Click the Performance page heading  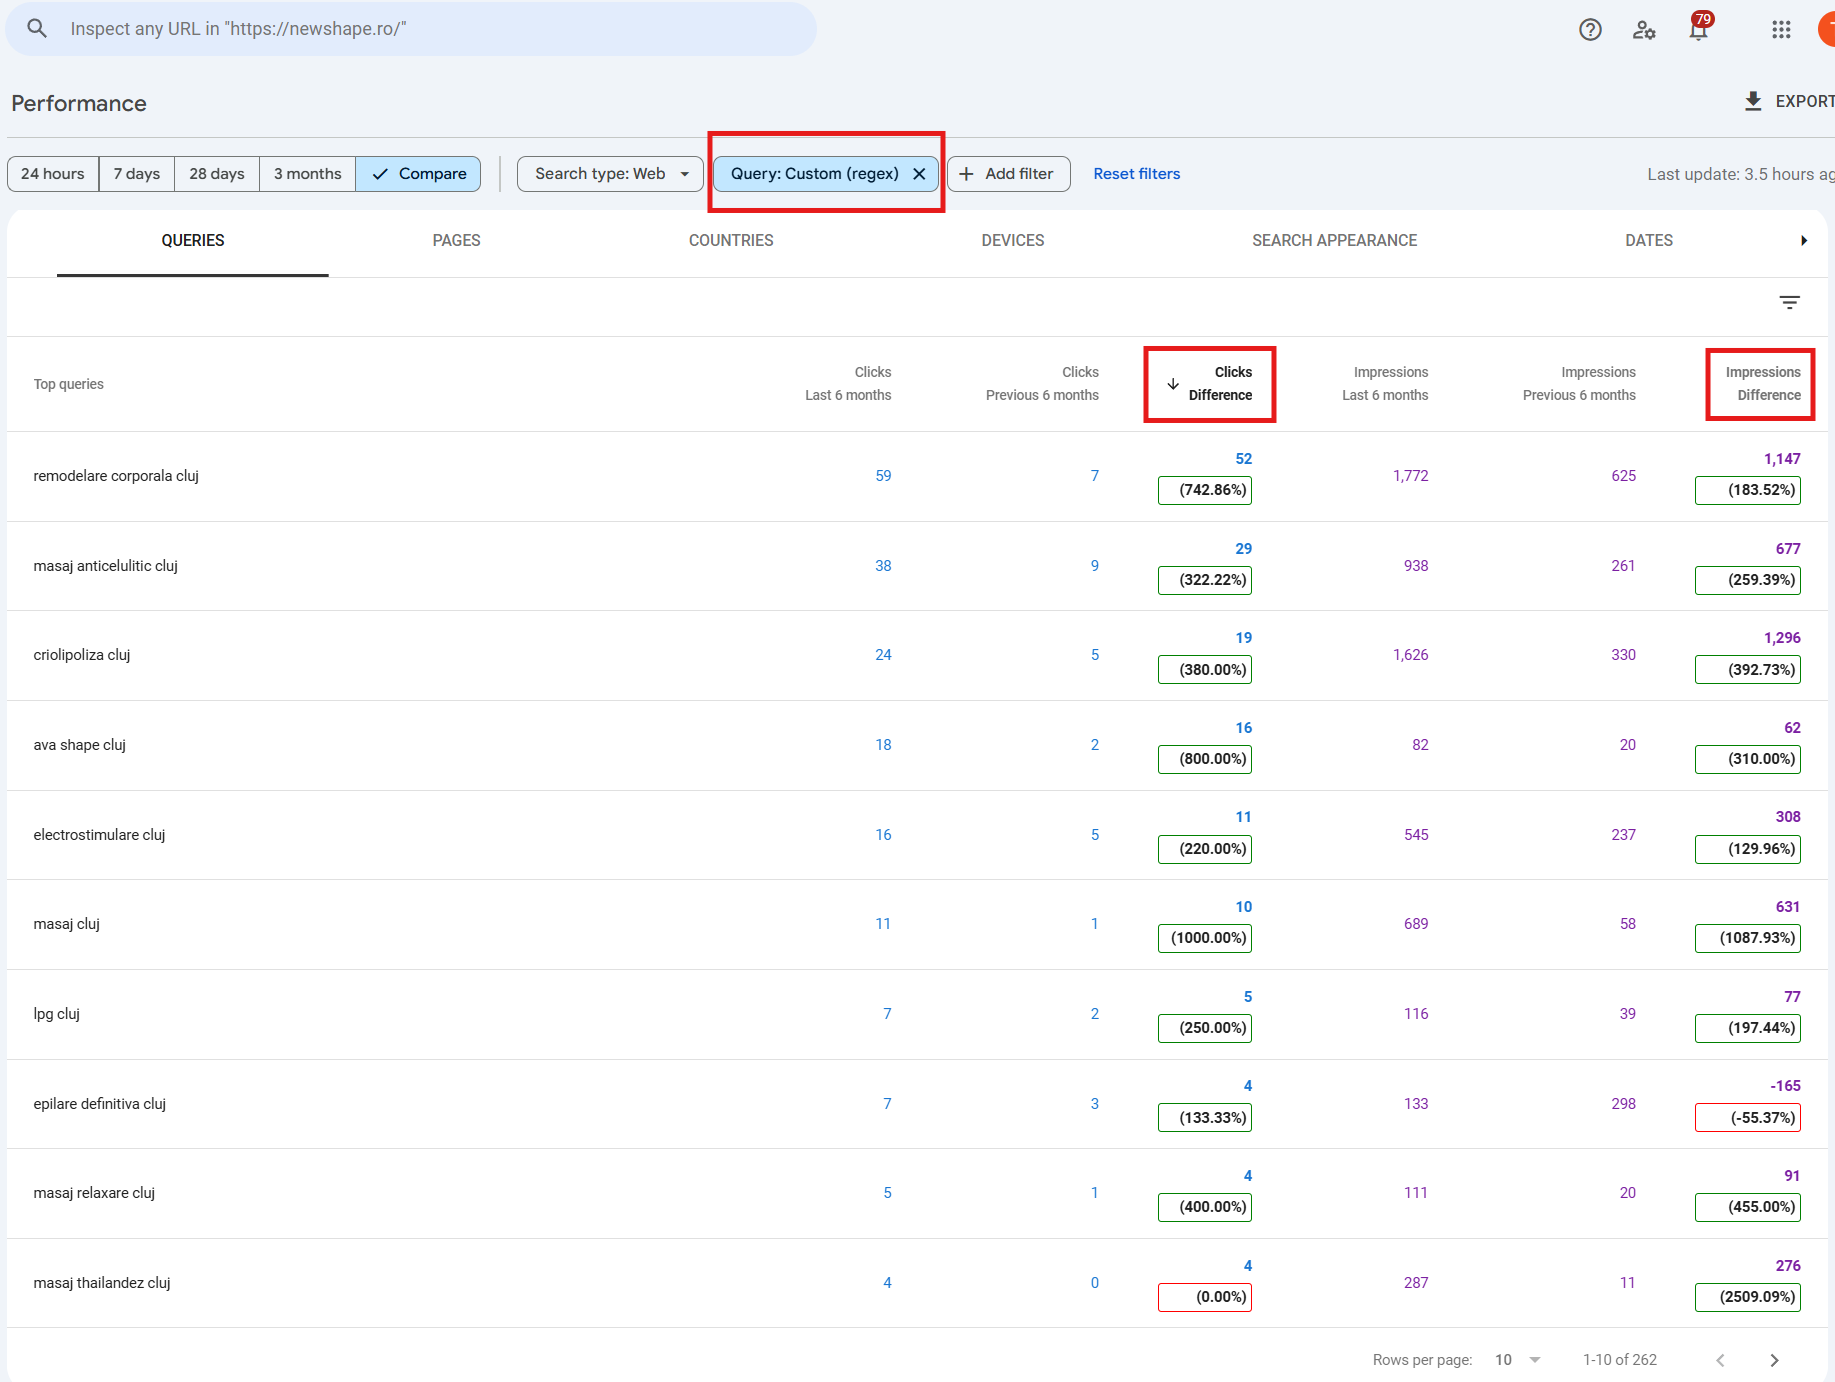point(79,103)
